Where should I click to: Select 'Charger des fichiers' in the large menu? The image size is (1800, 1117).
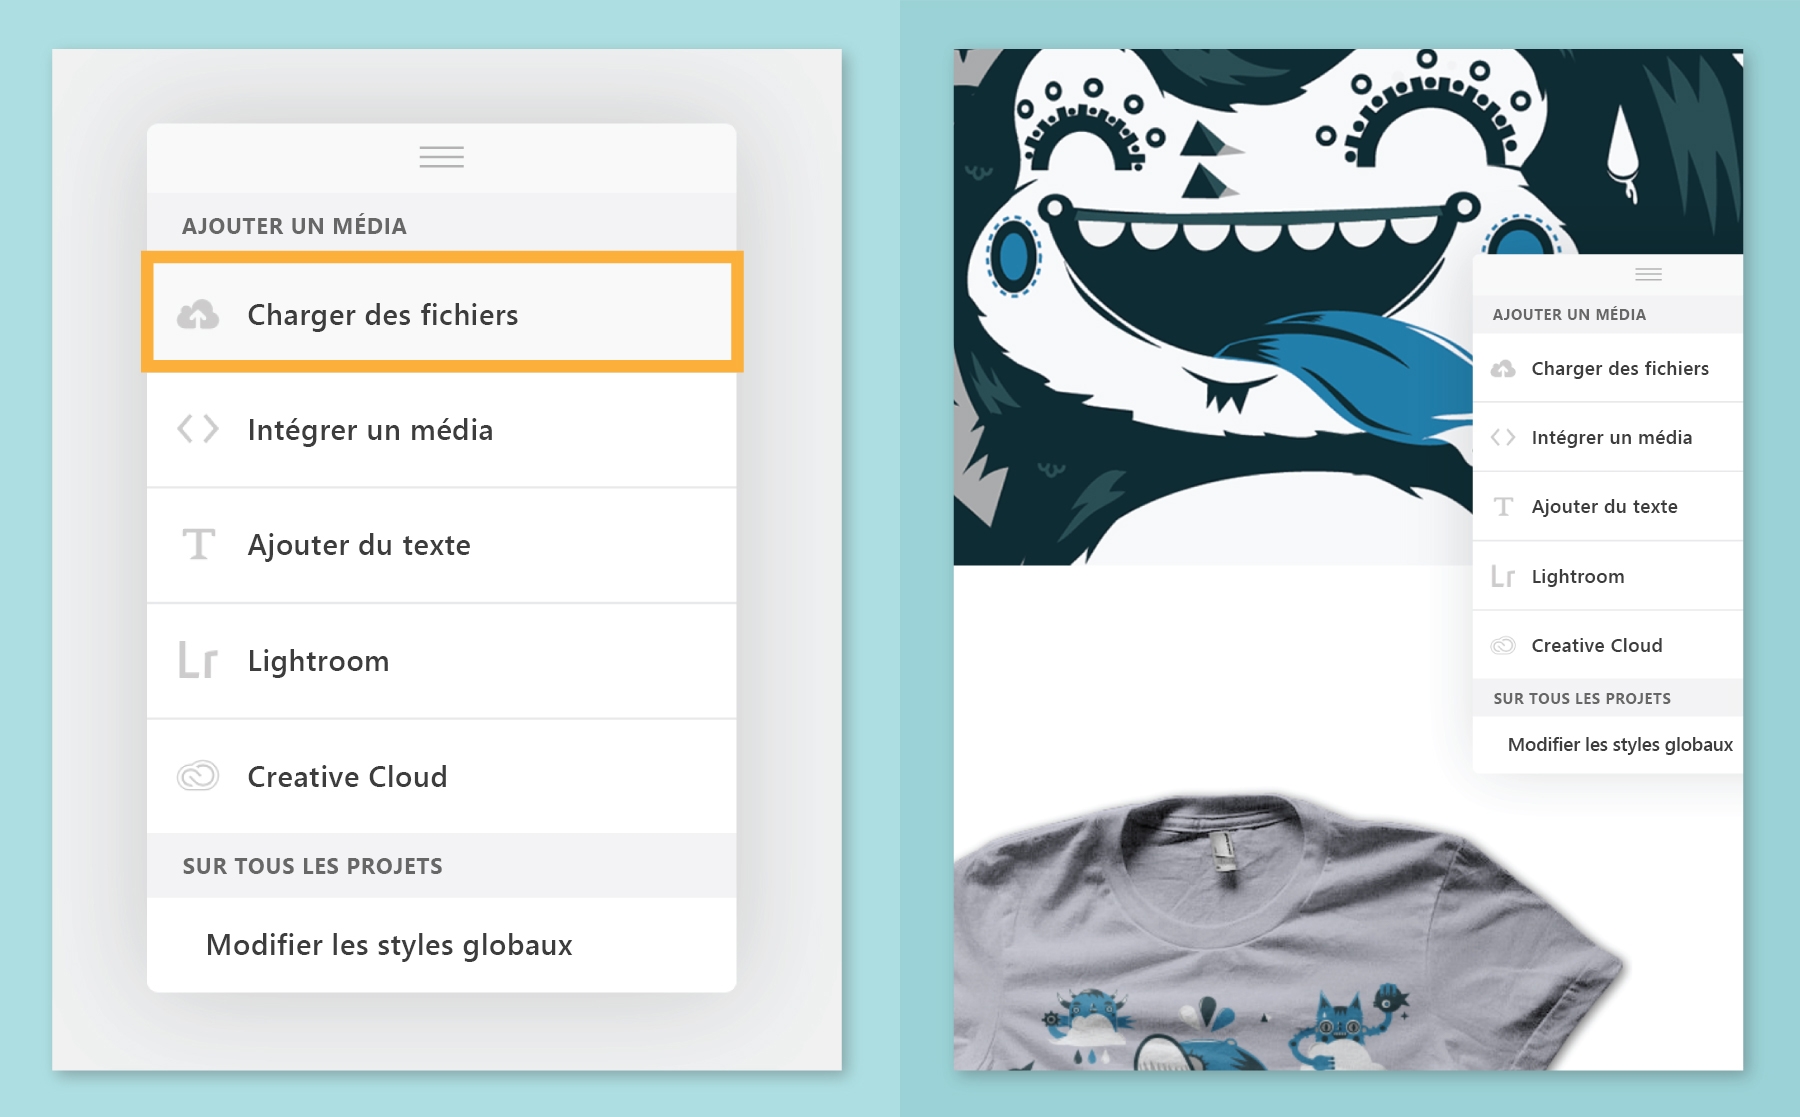[x=442, y=313]
